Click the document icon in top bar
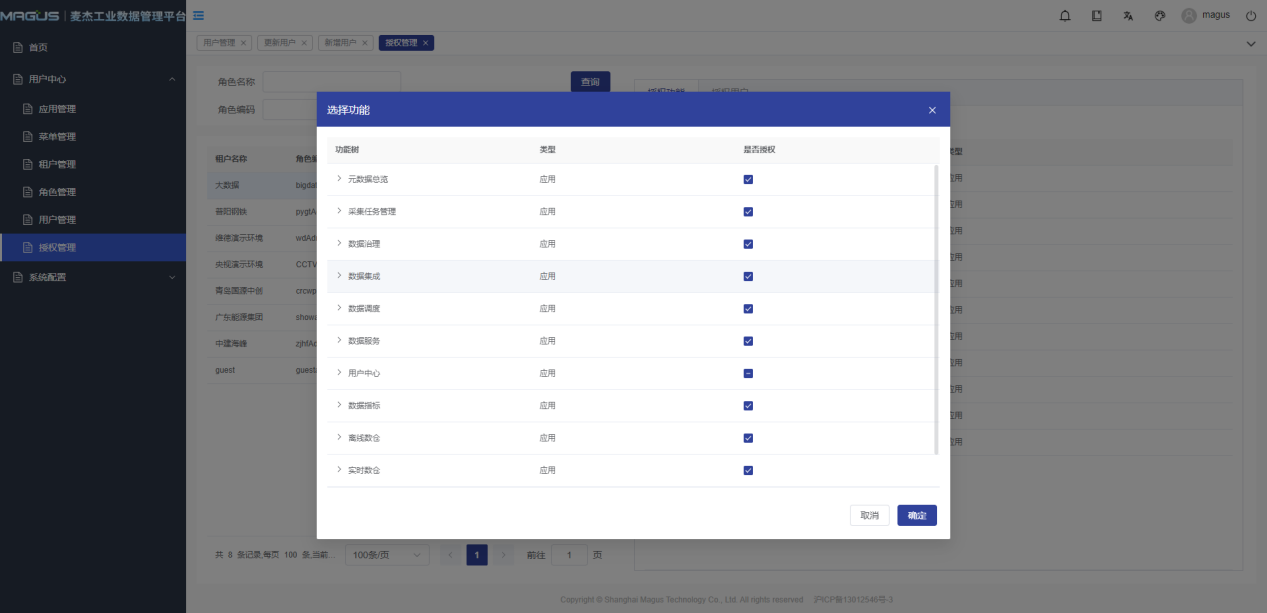 click(1097, 16)
